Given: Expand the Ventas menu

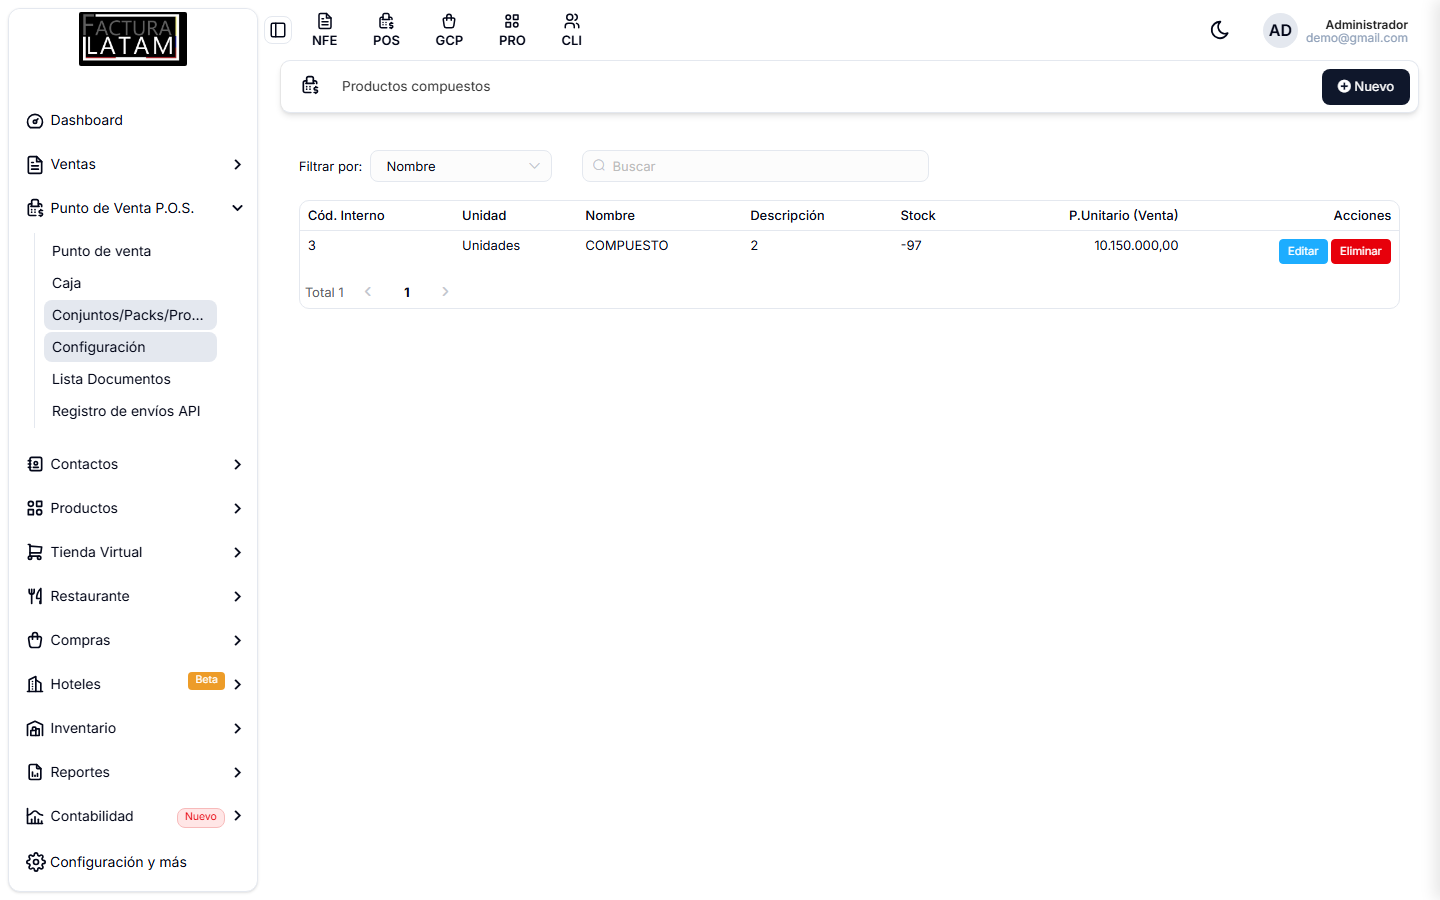Looking at the screenshot, I should coord(133,164).
